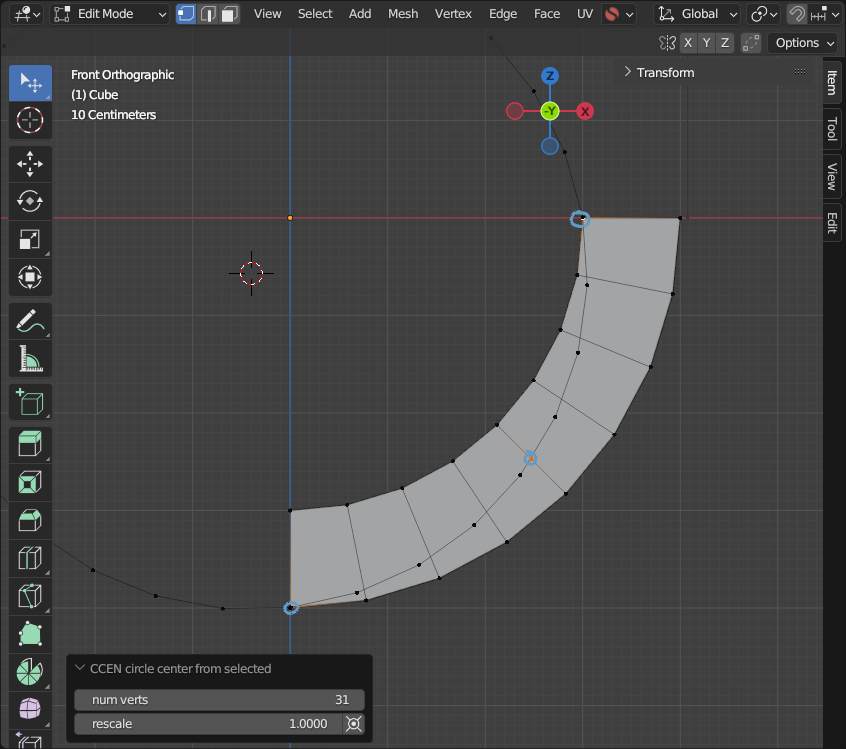Screen dimensions: 846x749
Task: Click the mesh auto-merge snake icon
Action: click(612, 14)
